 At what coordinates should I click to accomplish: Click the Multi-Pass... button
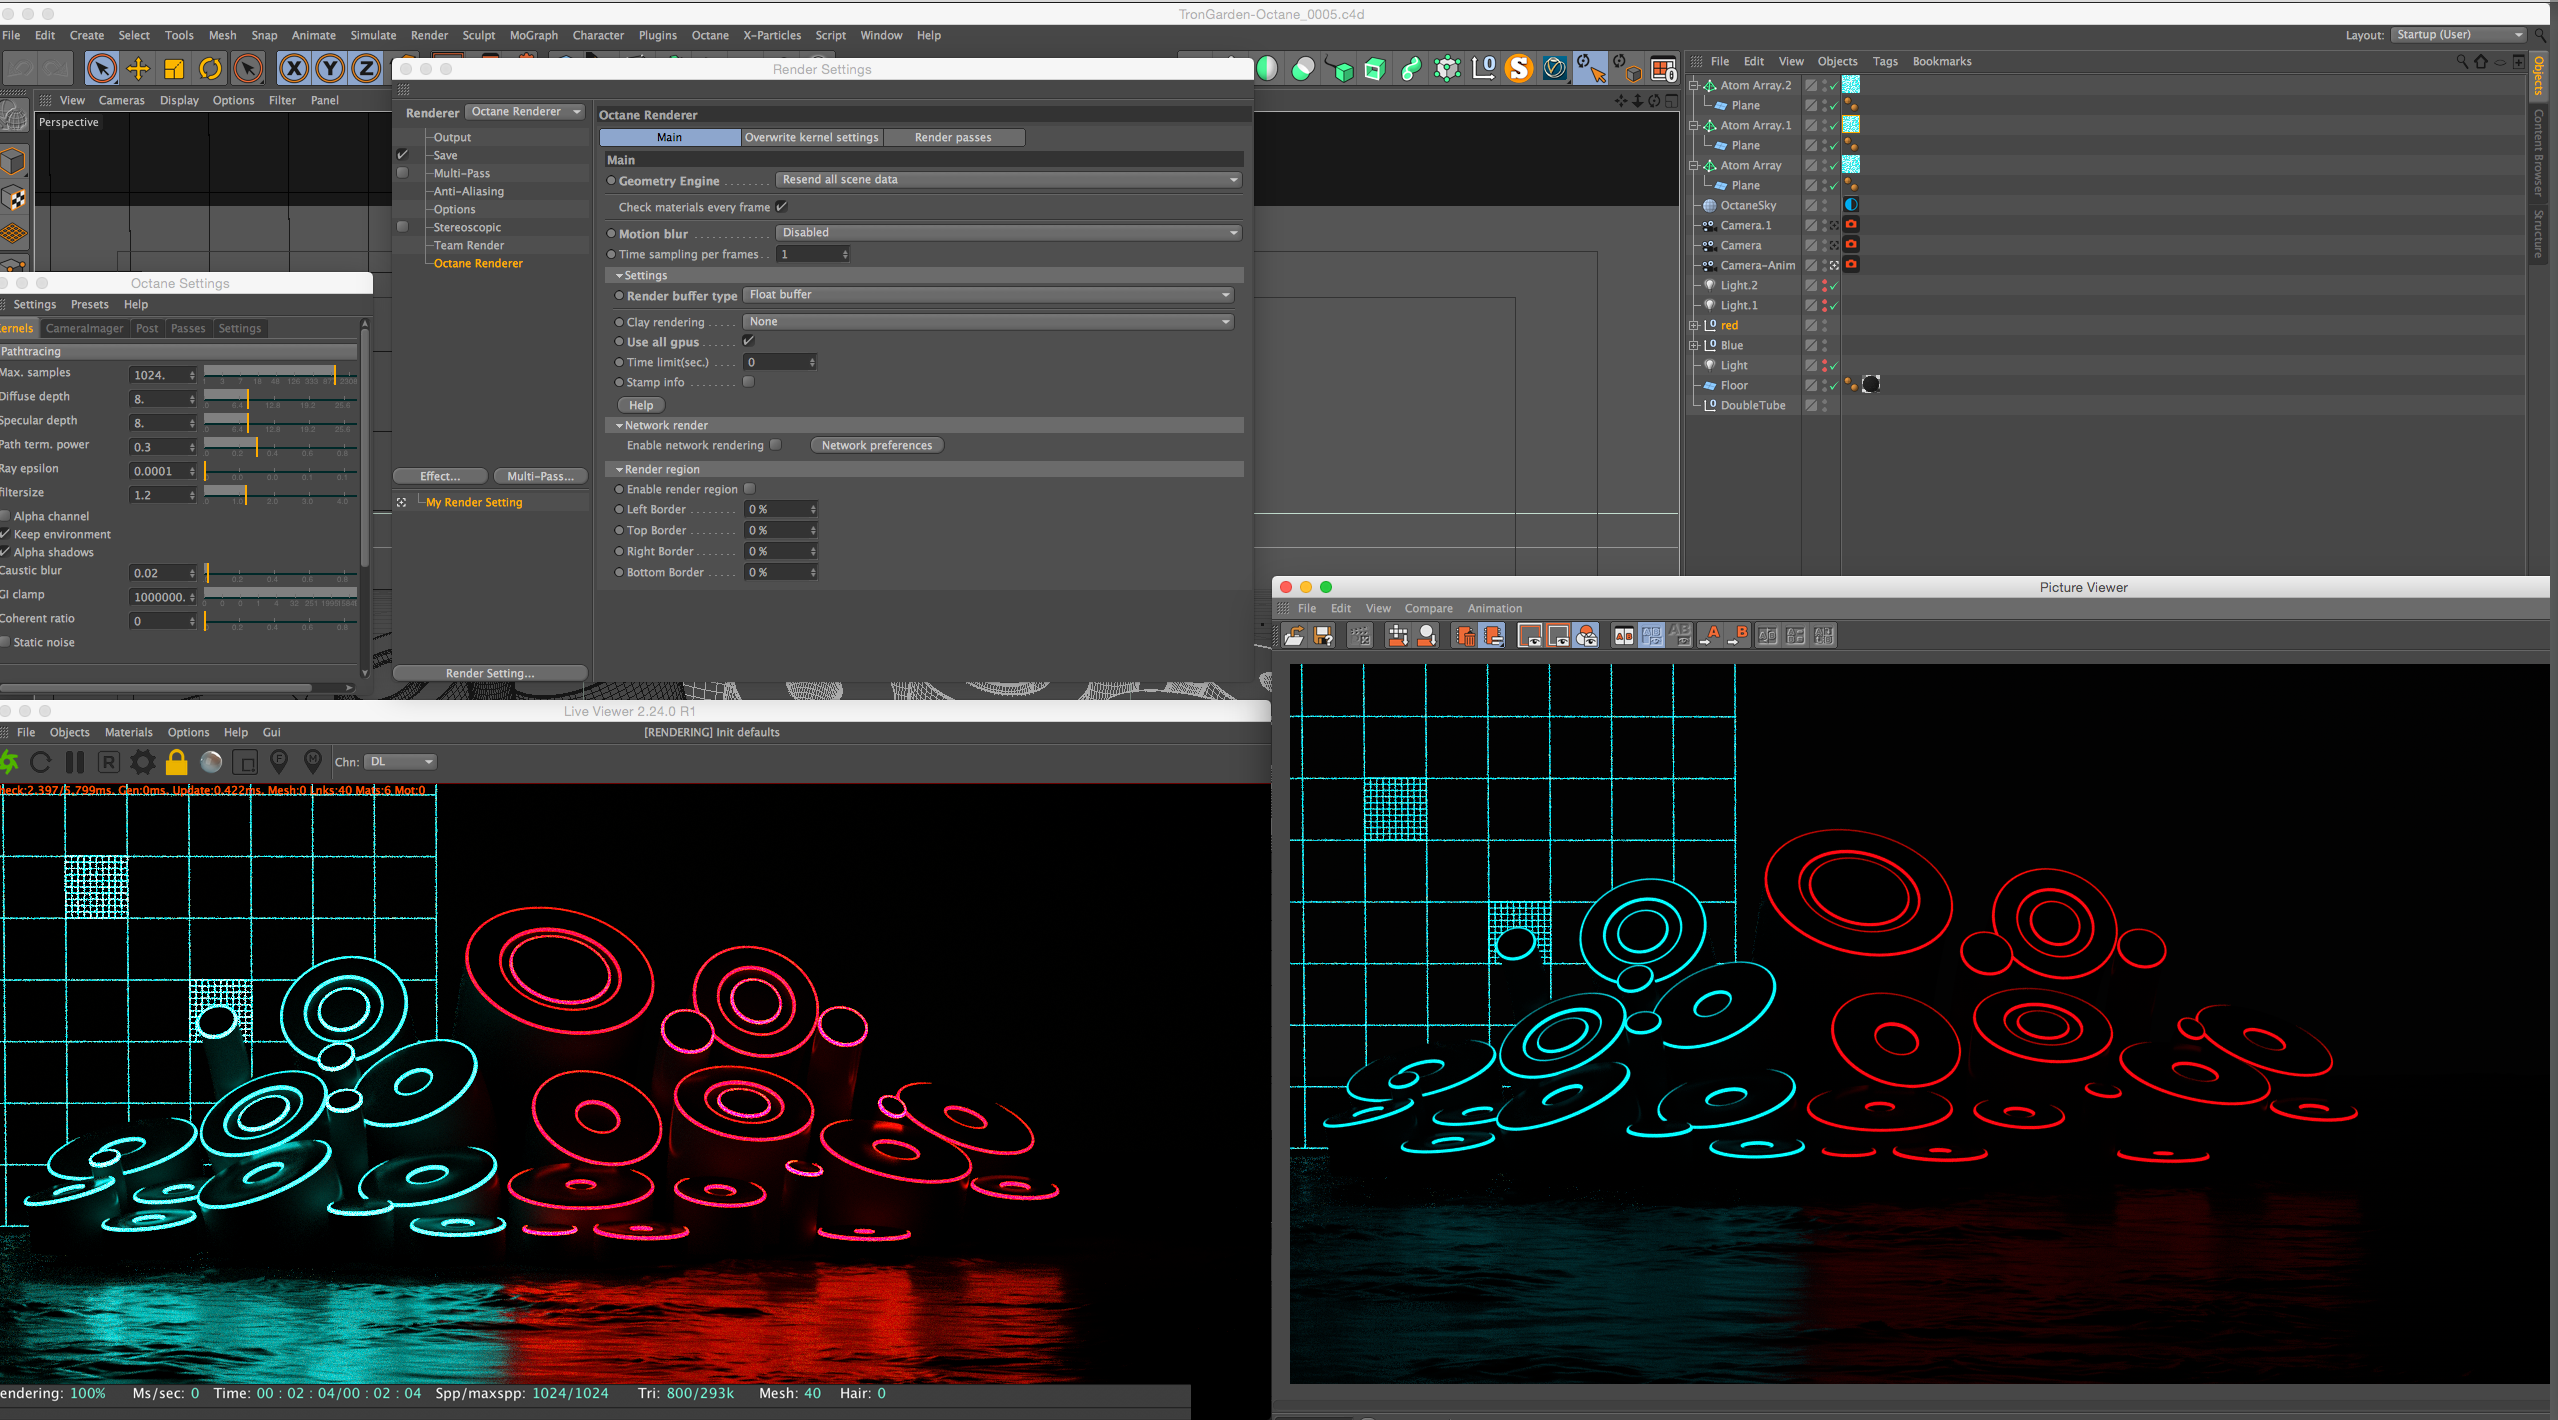pyautogui.click(x=540, y=476)
